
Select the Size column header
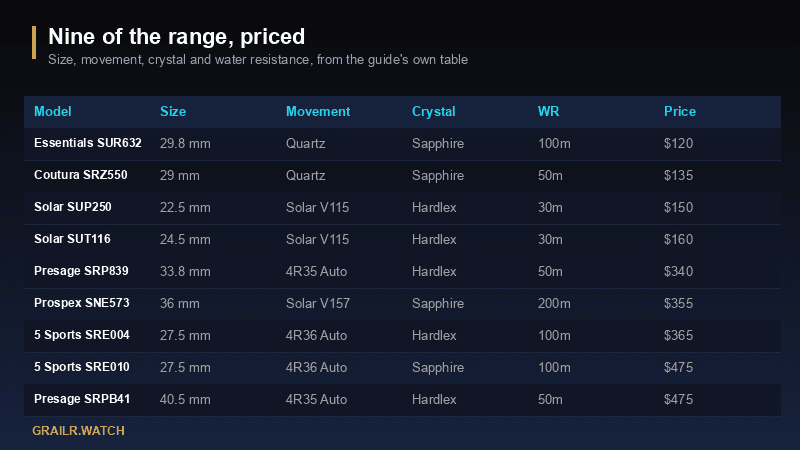(173, 112)
